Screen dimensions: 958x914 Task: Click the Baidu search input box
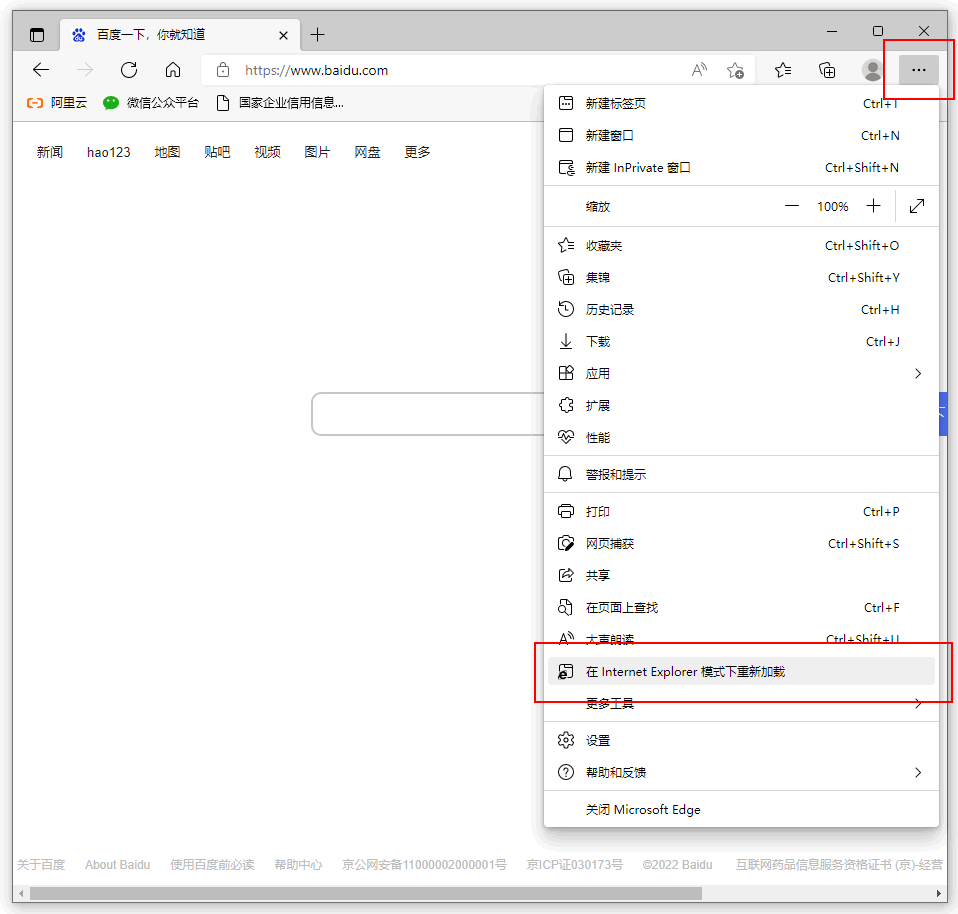pyautogui.click(x=428, y=414)
